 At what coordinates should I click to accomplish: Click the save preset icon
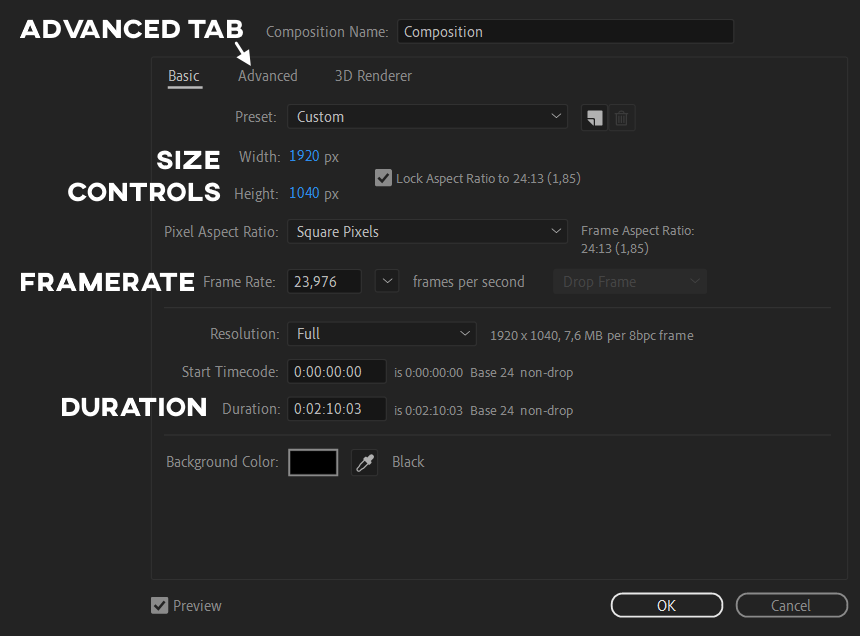(594, 118)
